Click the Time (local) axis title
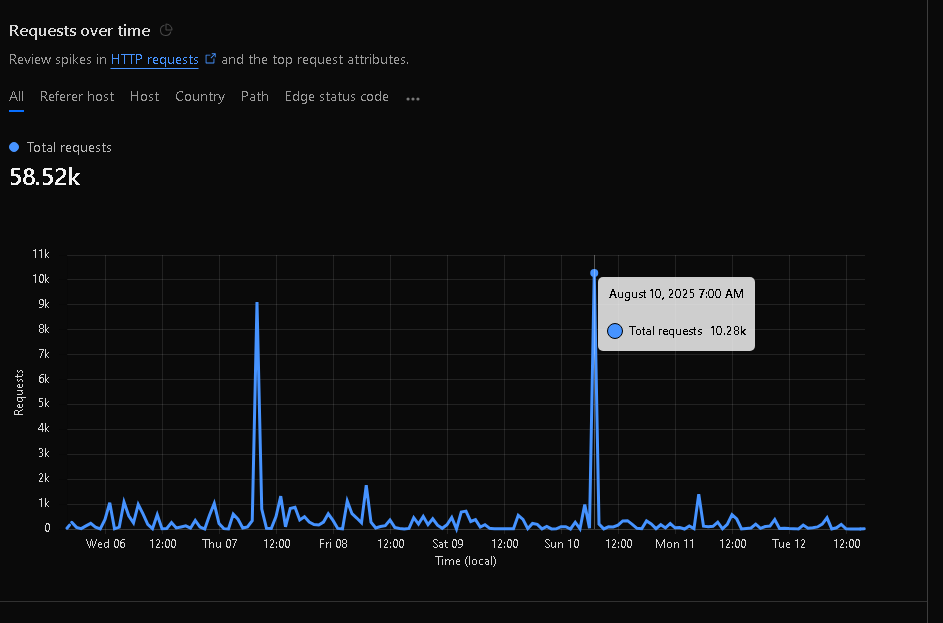 465,560
